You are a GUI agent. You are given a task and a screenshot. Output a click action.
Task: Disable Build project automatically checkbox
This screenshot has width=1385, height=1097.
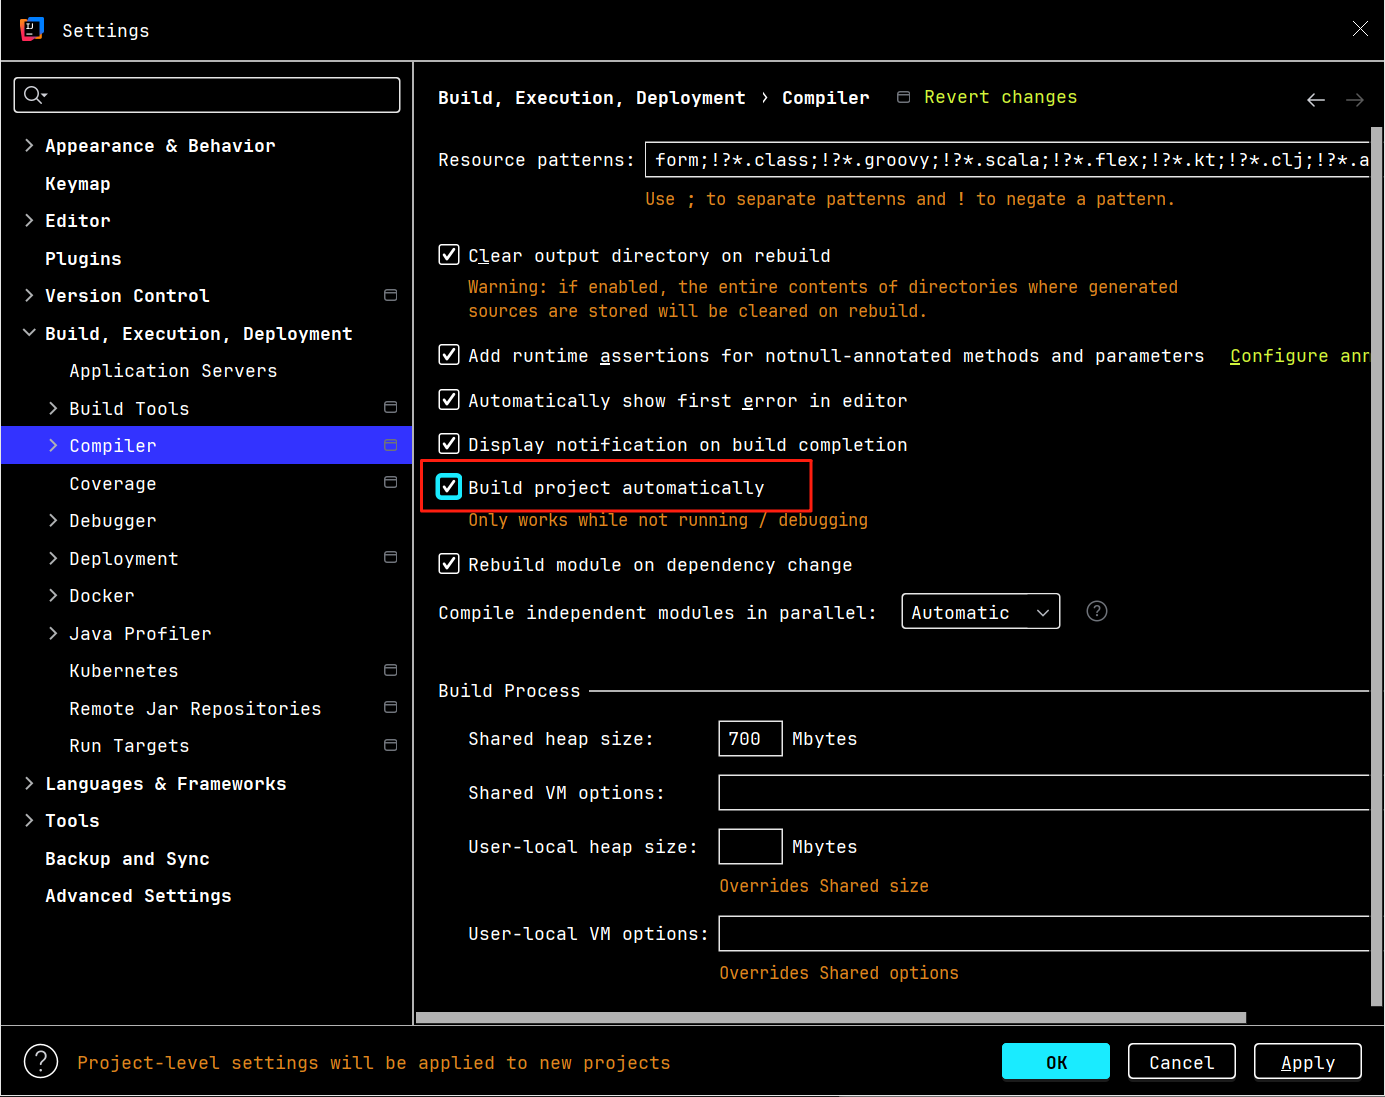click(x=449, y=487)
